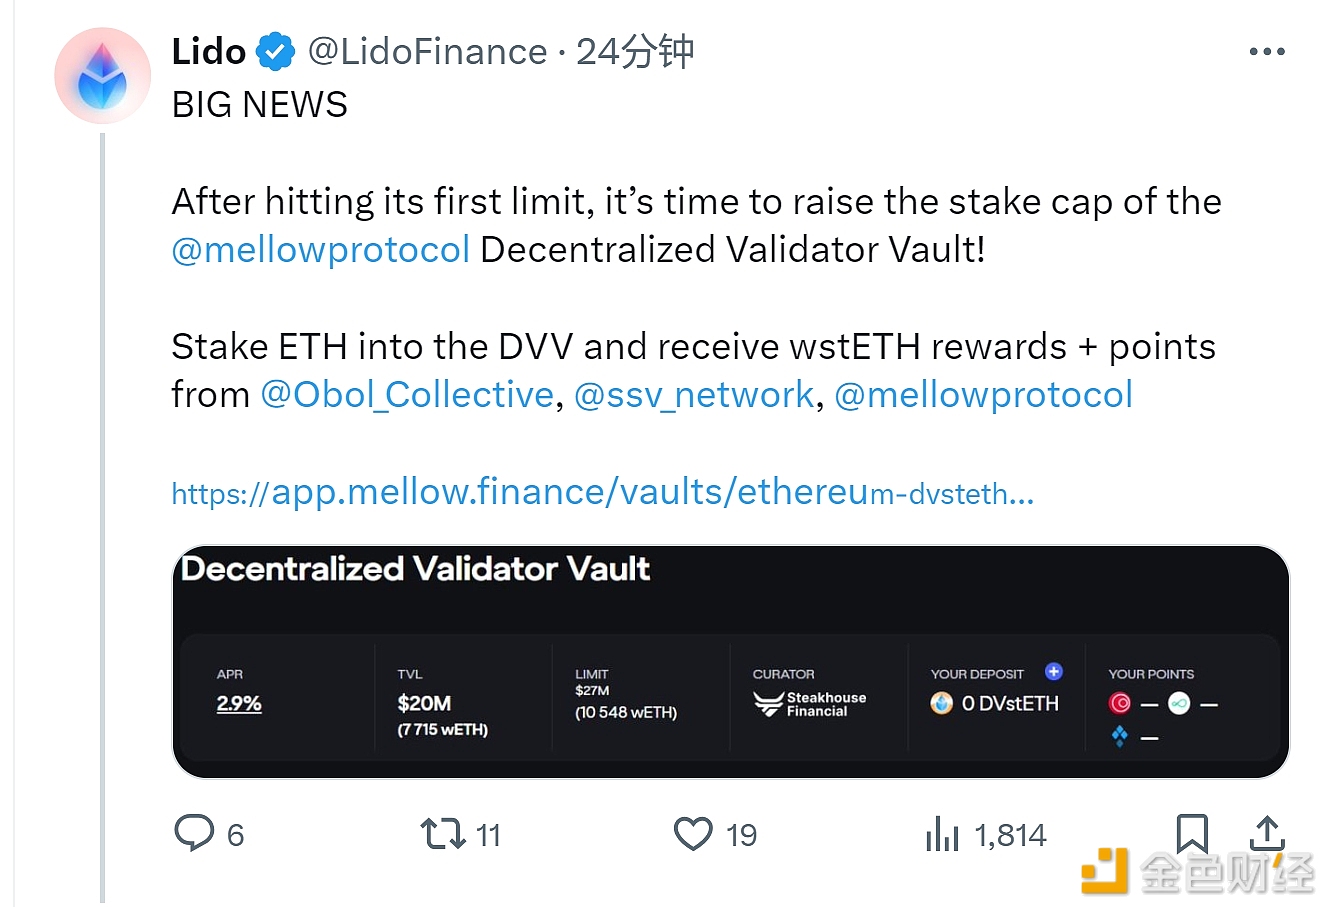Image resolution: width=1327 pixels, height=907 pixels.
Task: Click the Steakhouse Financial curator logo
Action: 810,704
